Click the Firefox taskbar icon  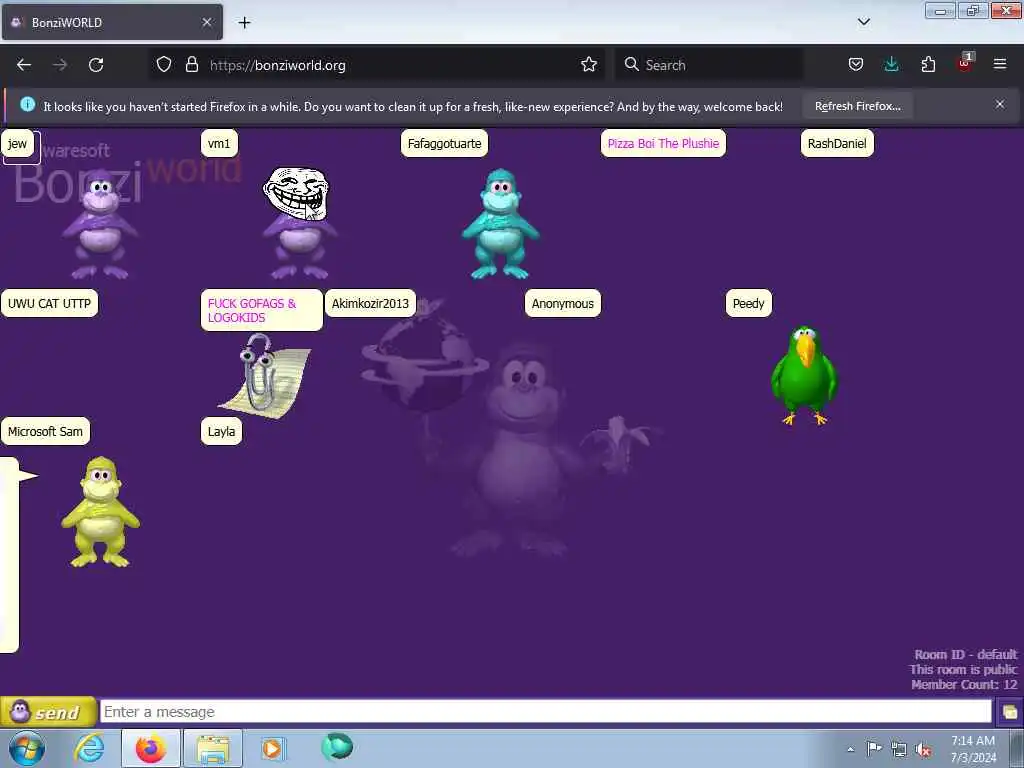151,748
